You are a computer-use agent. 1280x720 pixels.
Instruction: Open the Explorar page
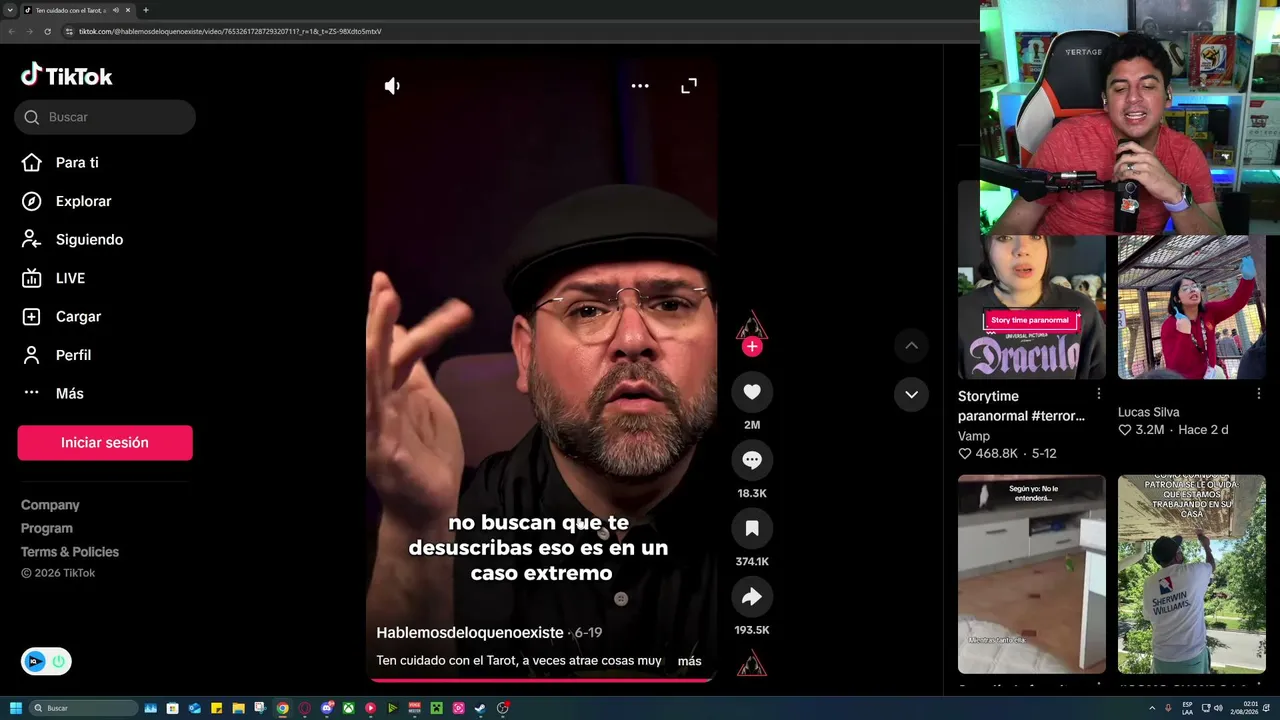(x=66, y=201)
